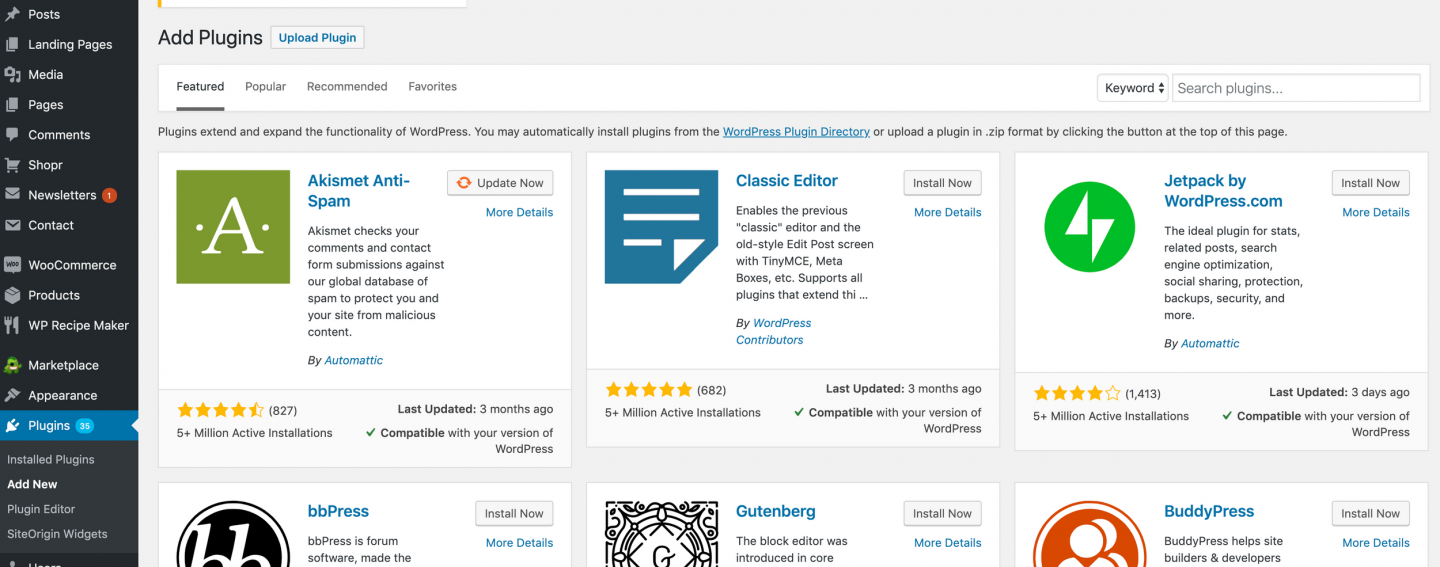The height and width of the screenshot is (567, 1440).
Task: Click the Posts pin icon in sidebar
Action: click(12, 14)
